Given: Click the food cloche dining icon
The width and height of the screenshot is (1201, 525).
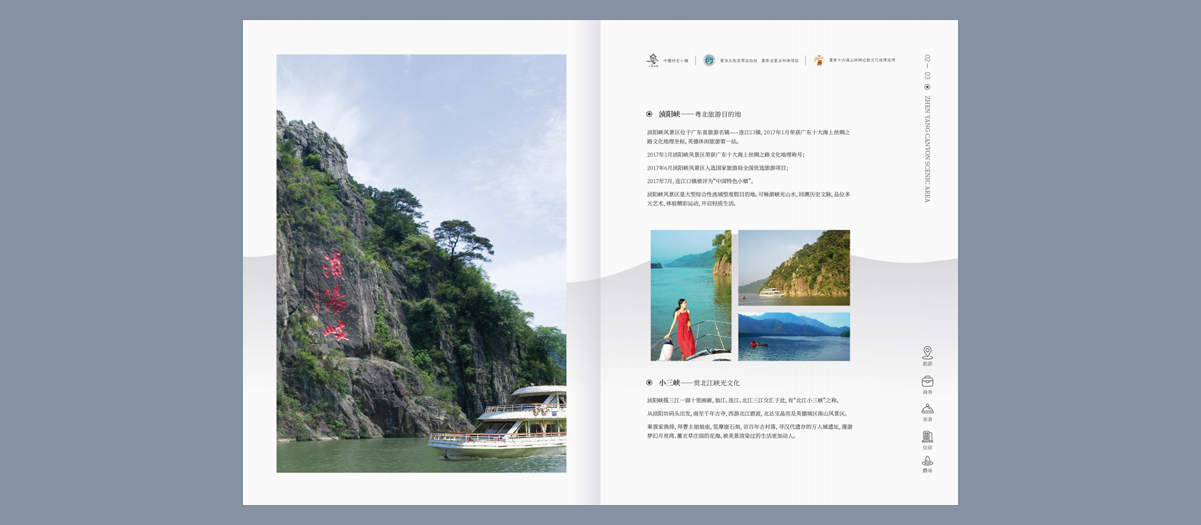Looking at the screenshot, I should tap(927, 409).
